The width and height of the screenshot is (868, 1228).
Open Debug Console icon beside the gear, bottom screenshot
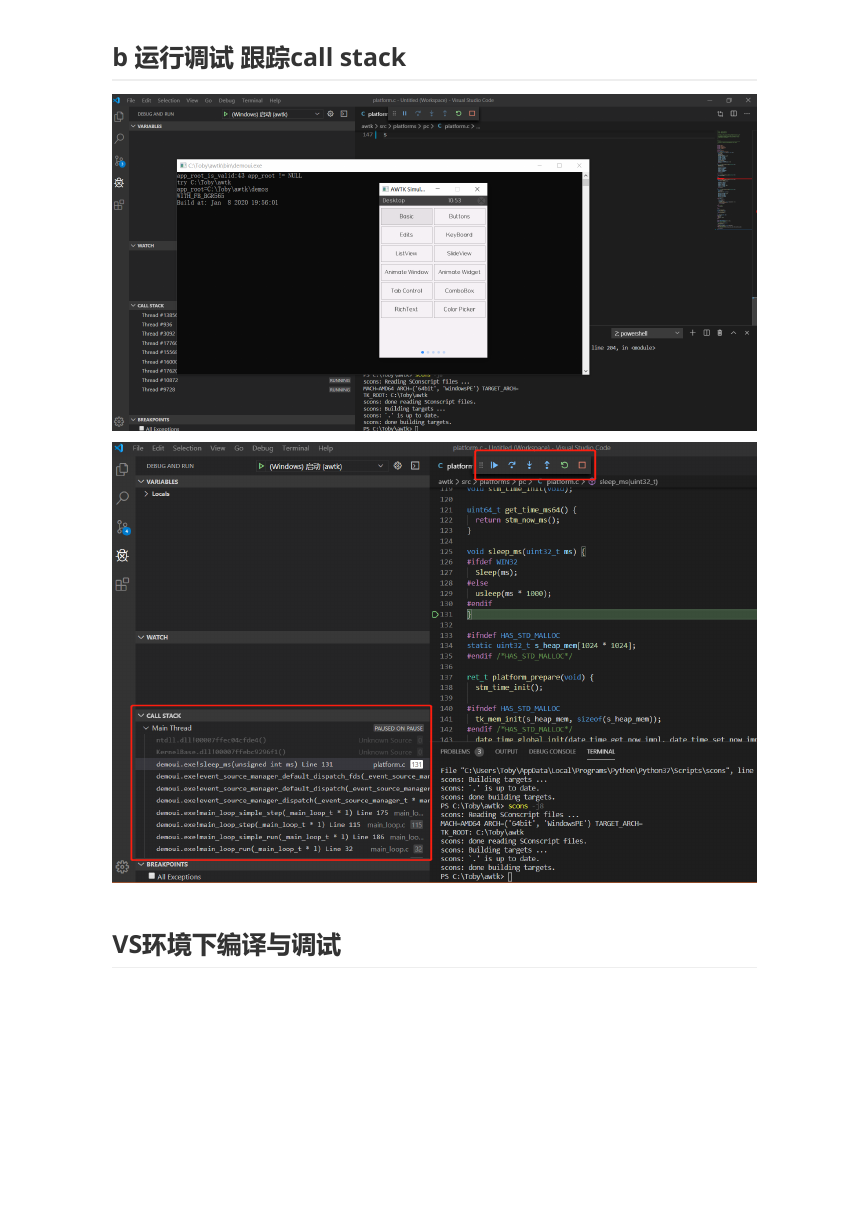pyautogui.click(x=415, y=466)
